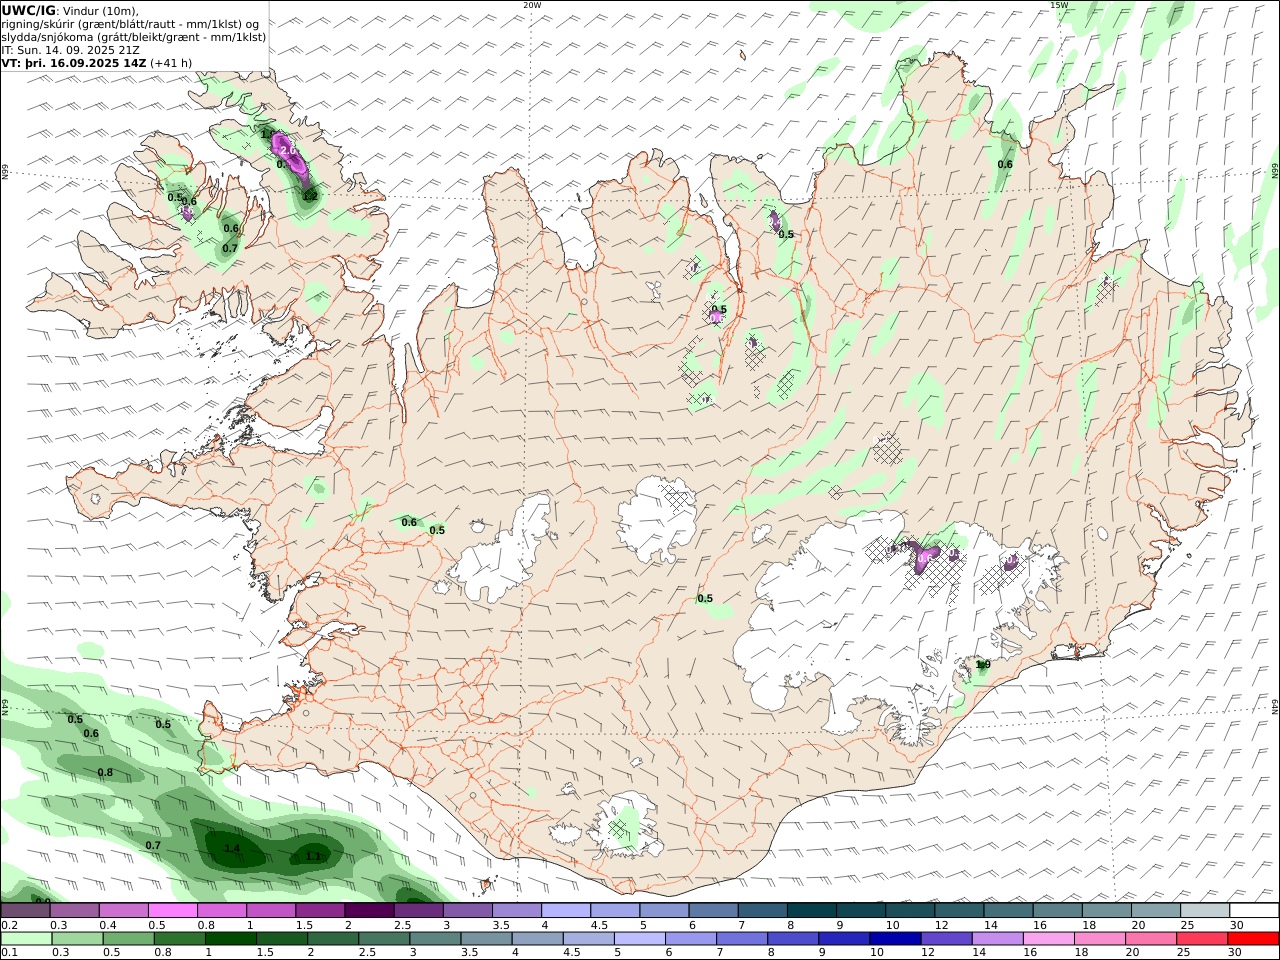Click the '0.8' rainfall value over the sea

pyautogui.click(x=105, y=772)
